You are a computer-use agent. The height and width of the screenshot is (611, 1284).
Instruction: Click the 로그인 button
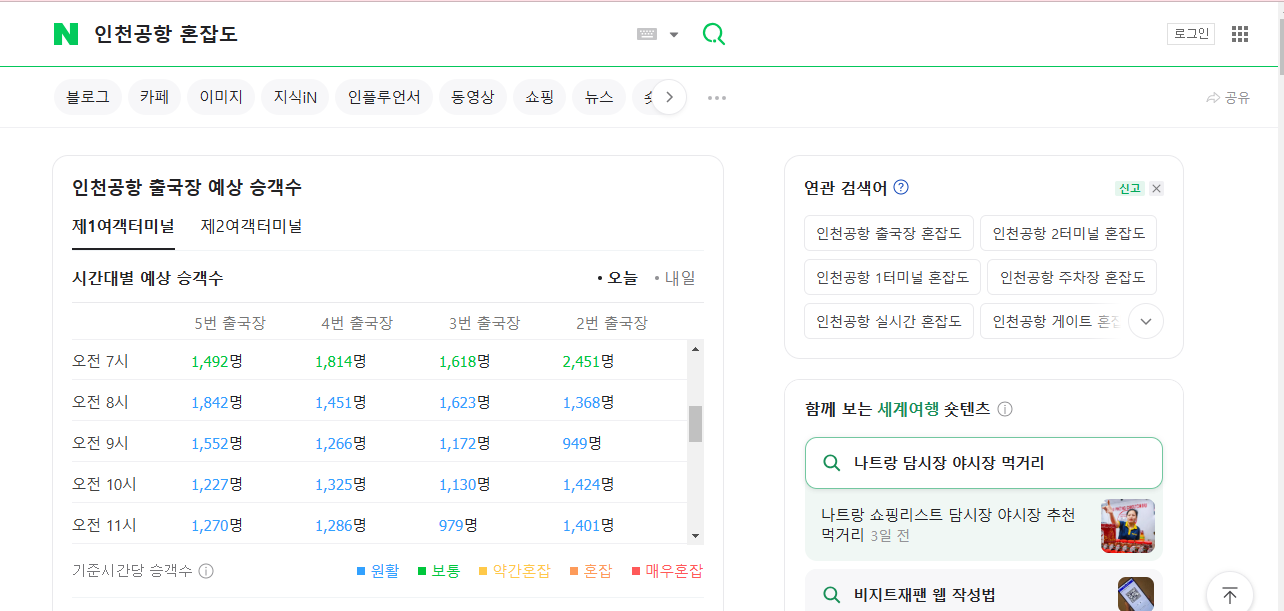tap(1191, 33)
